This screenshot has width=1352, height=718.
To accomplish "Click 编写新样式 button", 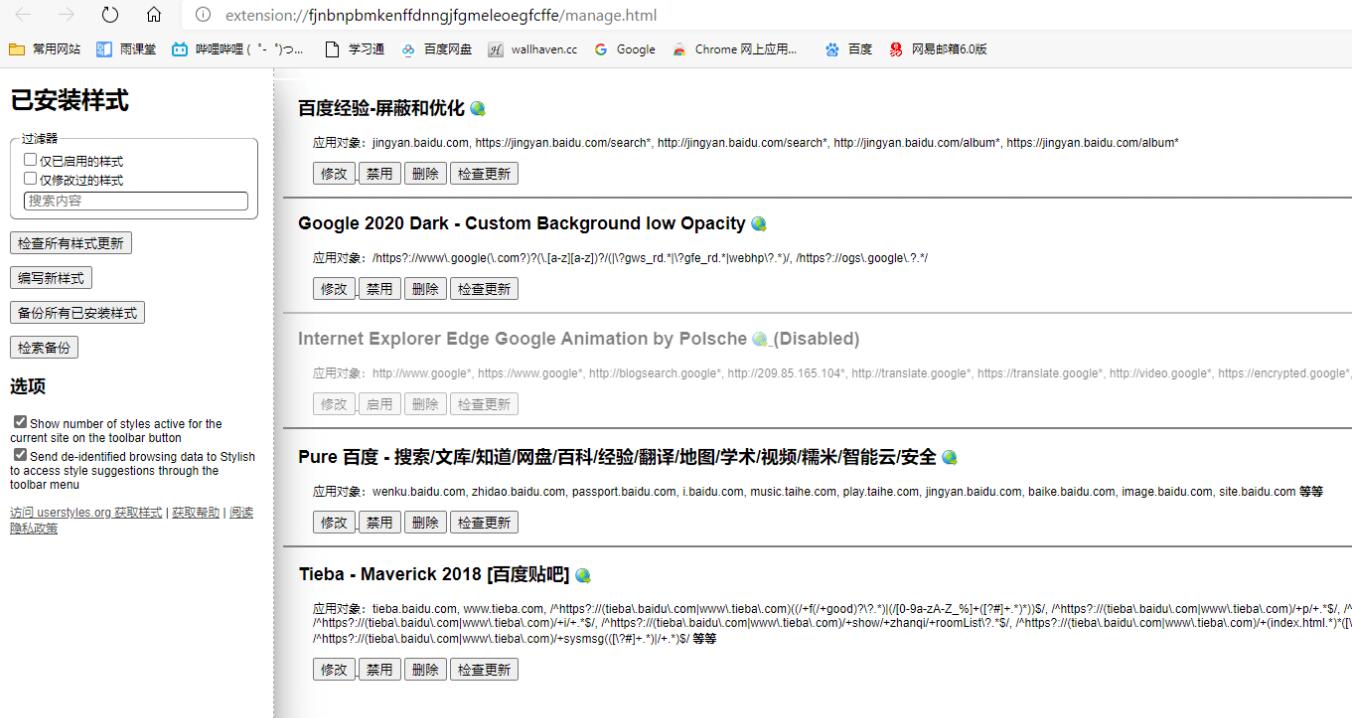I will (51, 278).
